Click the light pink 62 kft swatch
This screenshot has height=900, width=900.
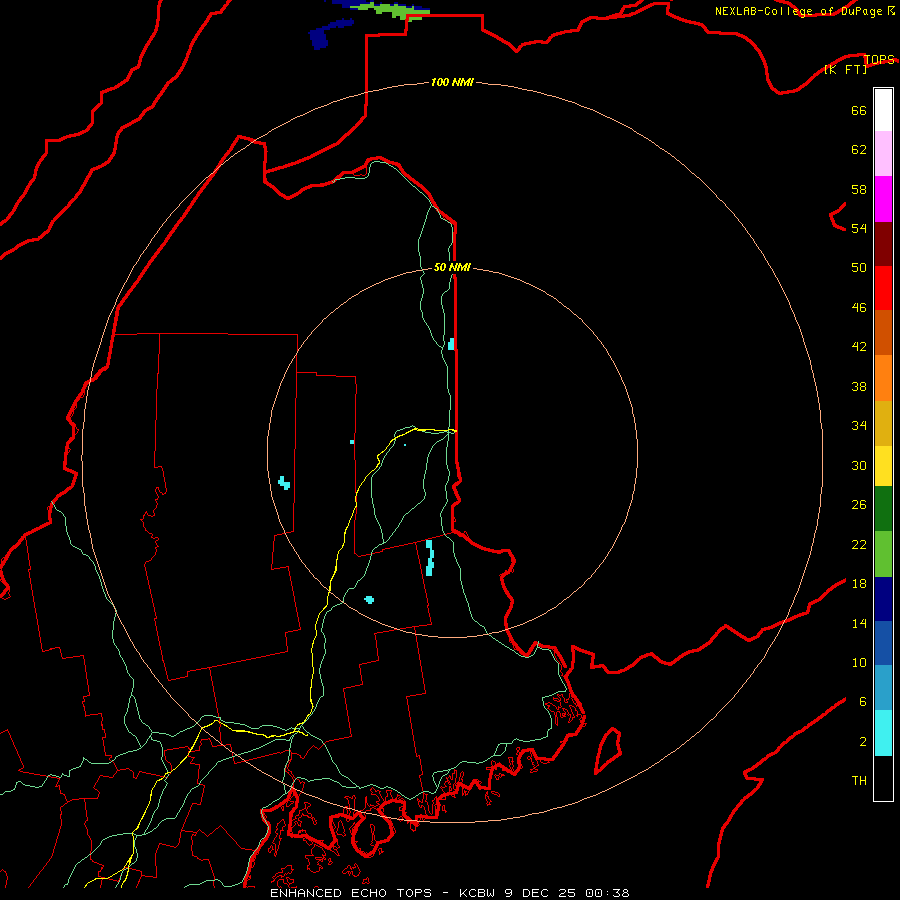pos(883,153)
